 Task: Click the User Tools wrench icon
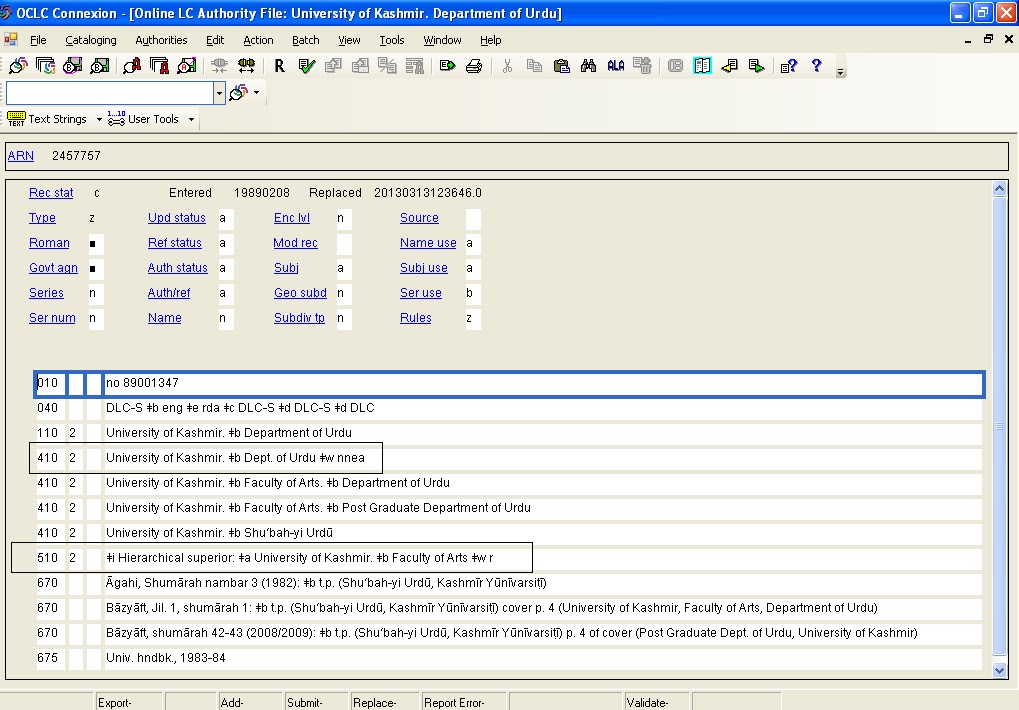[x=116, y=119]
